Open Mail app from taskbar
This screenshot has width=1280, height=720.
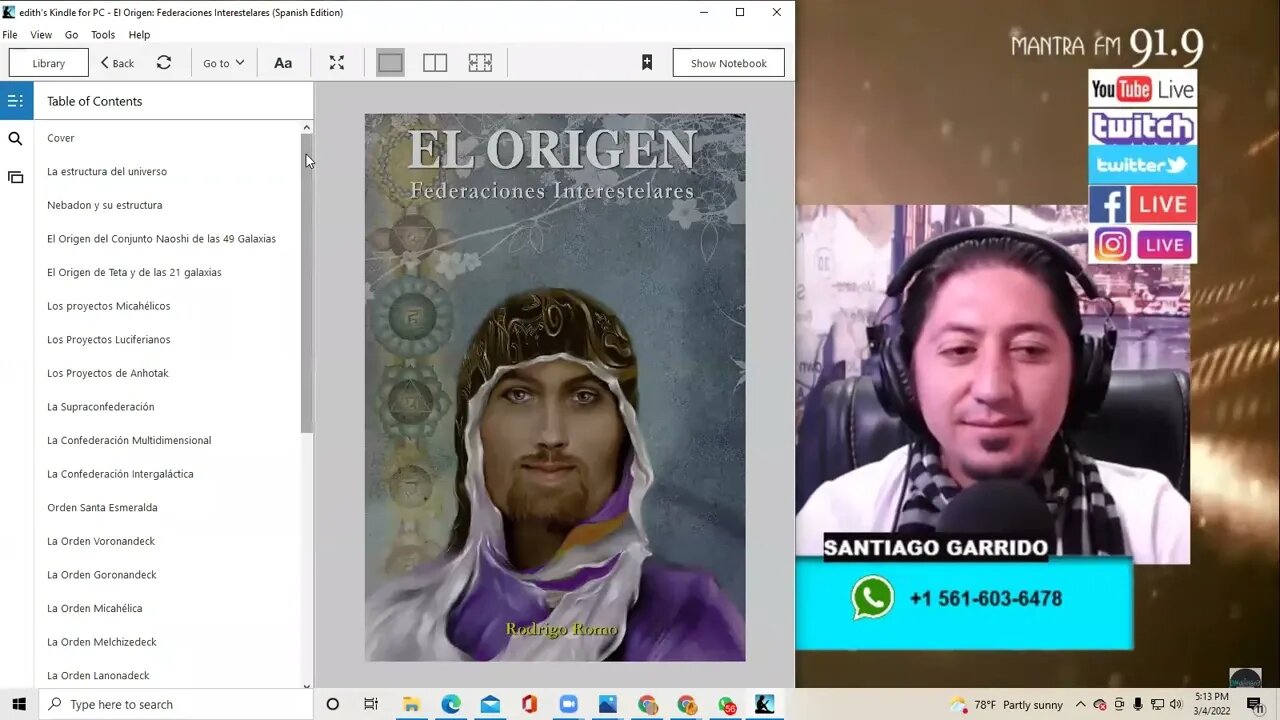490,704
